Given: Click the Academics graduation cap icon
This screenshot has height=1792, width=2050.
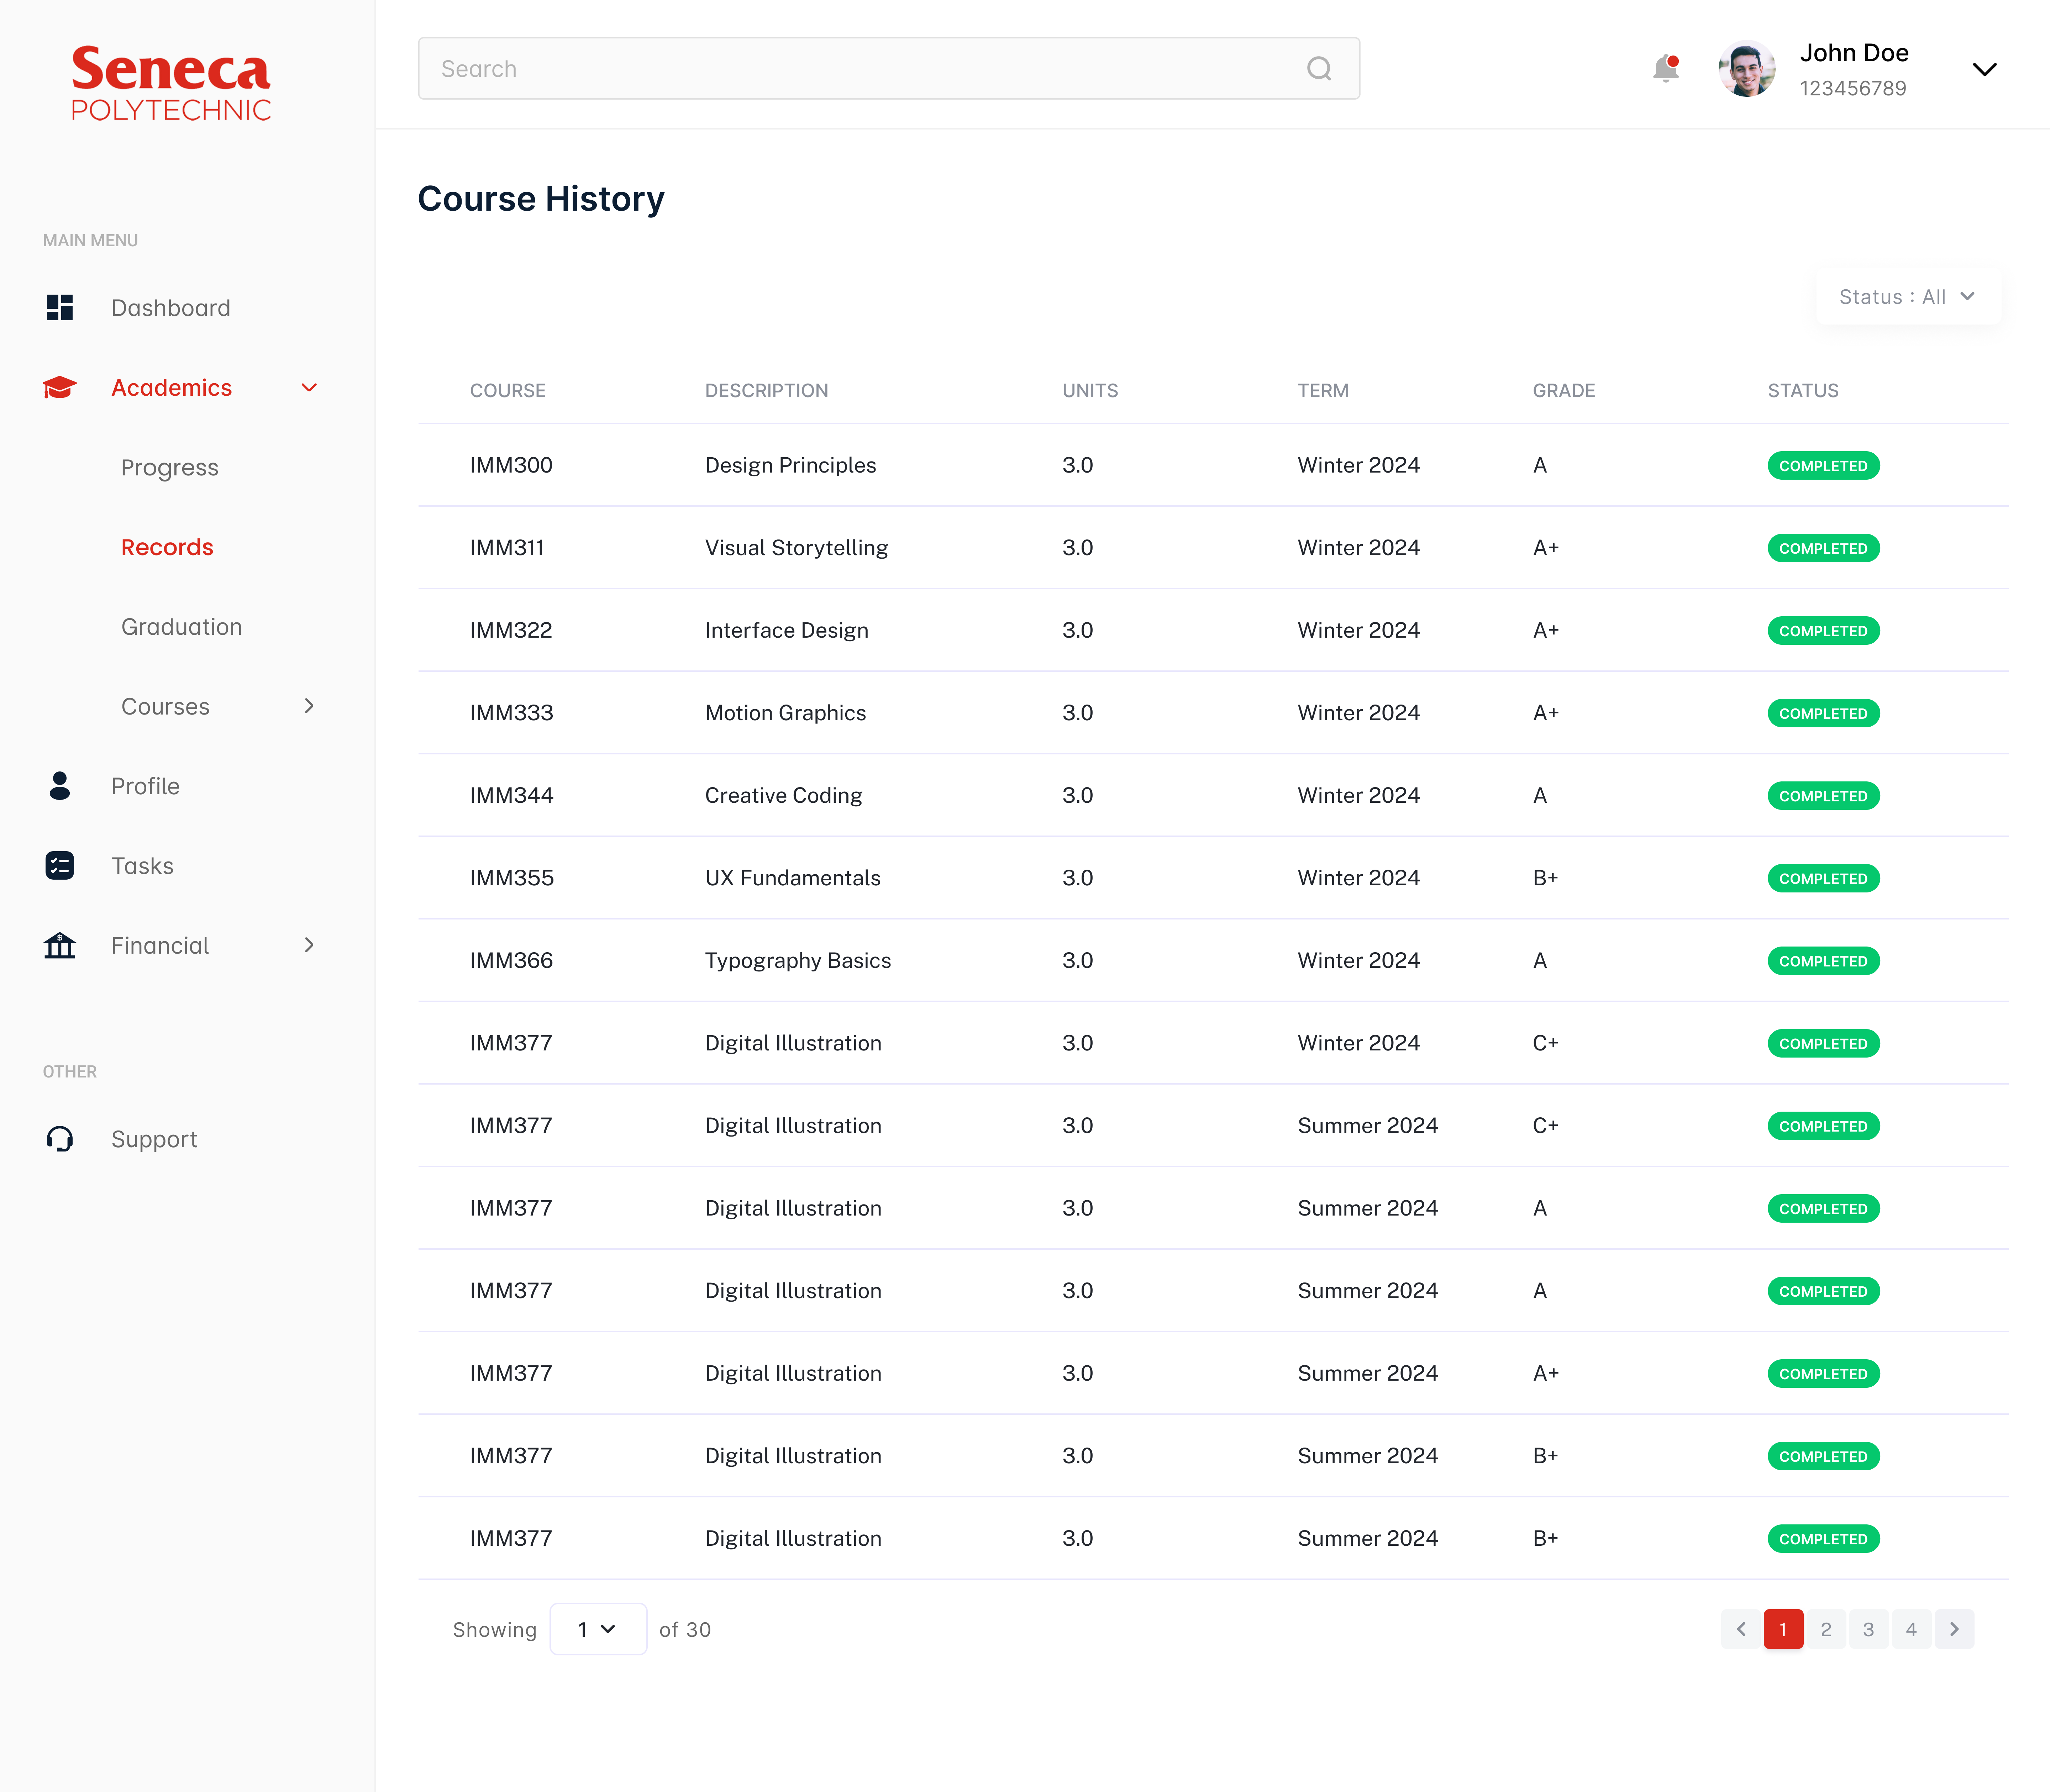Looking at the screenshot, I should [x=60, y=387].
